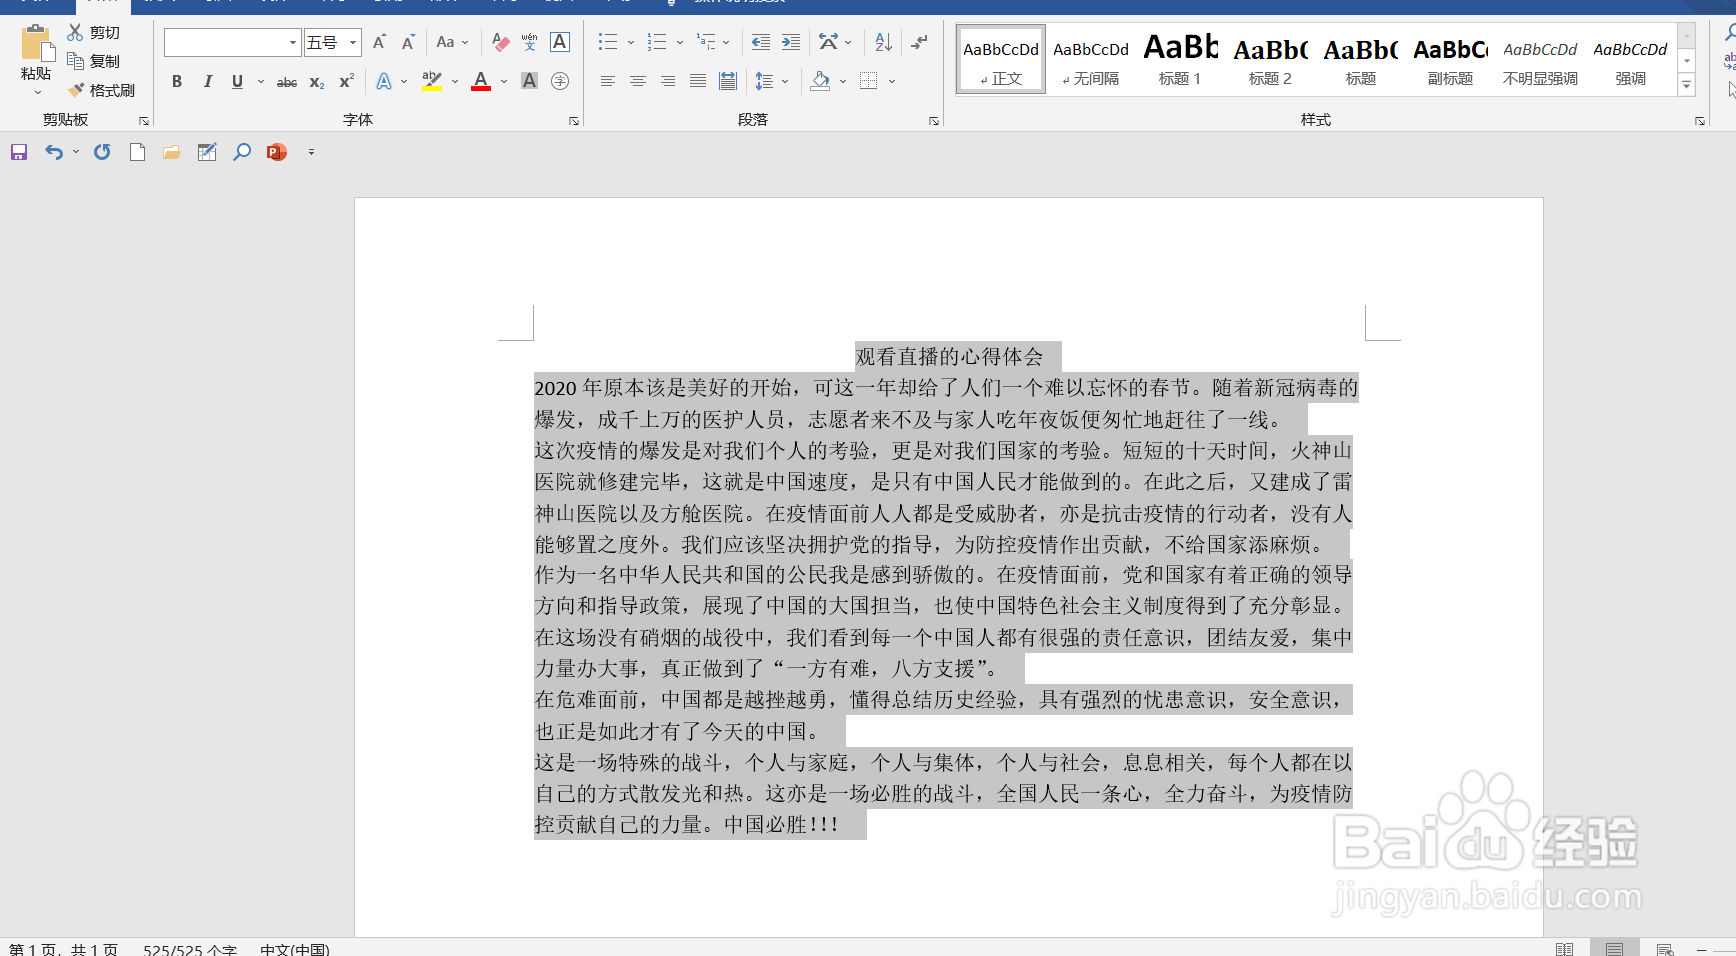Apply character border icon
Image resolution: width=1736 pixels, height=956 pixels.
pos(560,42)
